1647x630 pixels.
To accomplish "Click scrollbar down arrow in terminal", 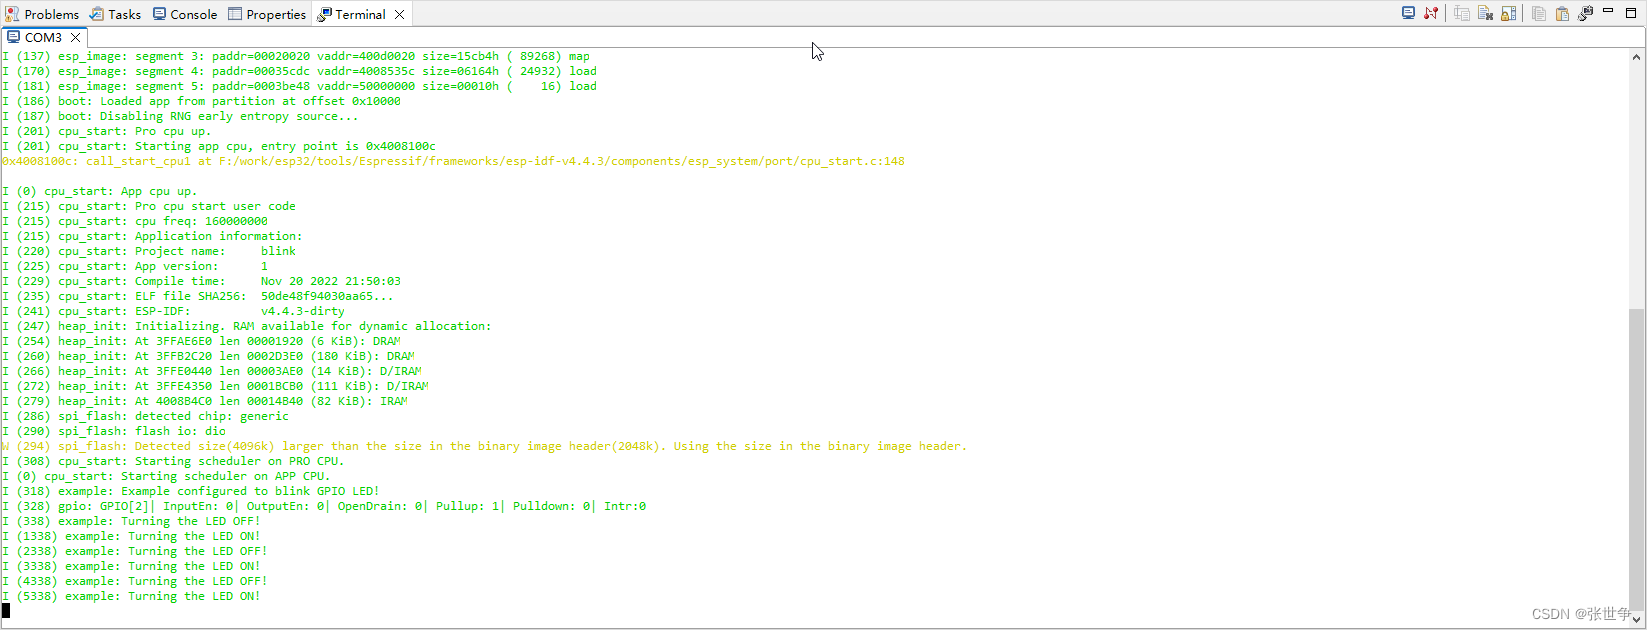I will tap(1636, 619).
